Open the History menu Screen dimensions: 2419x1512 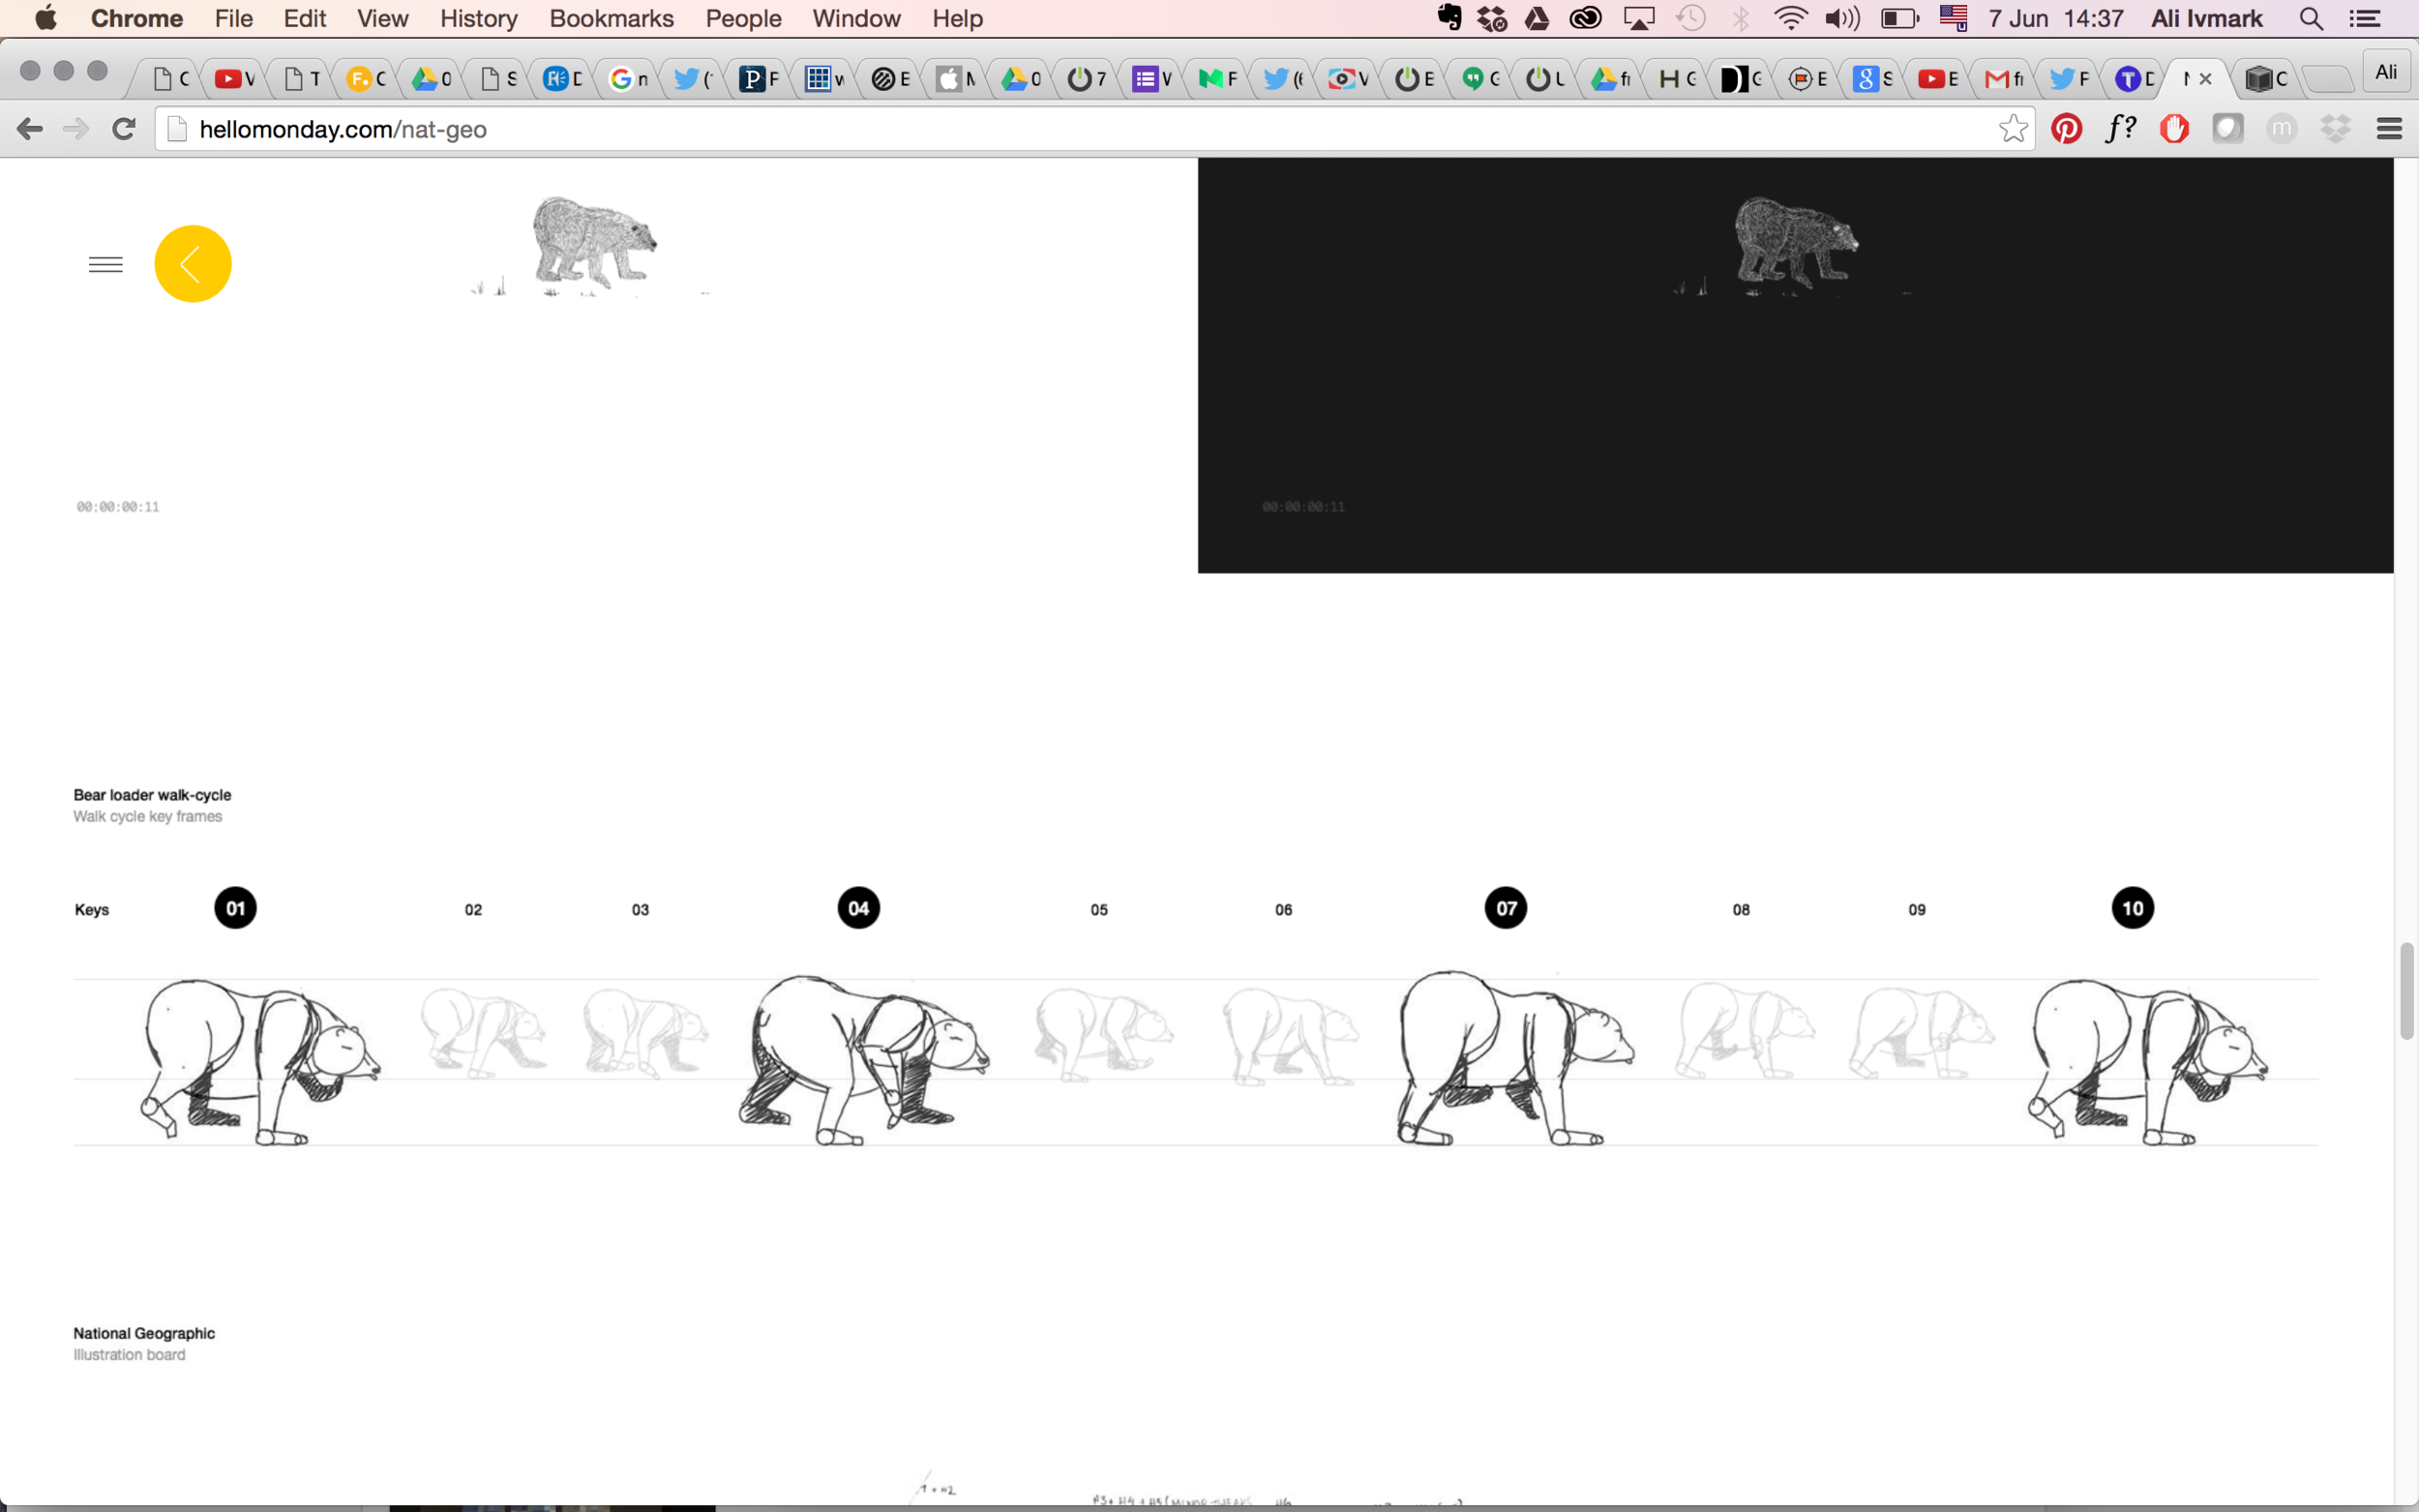point(479,18)
